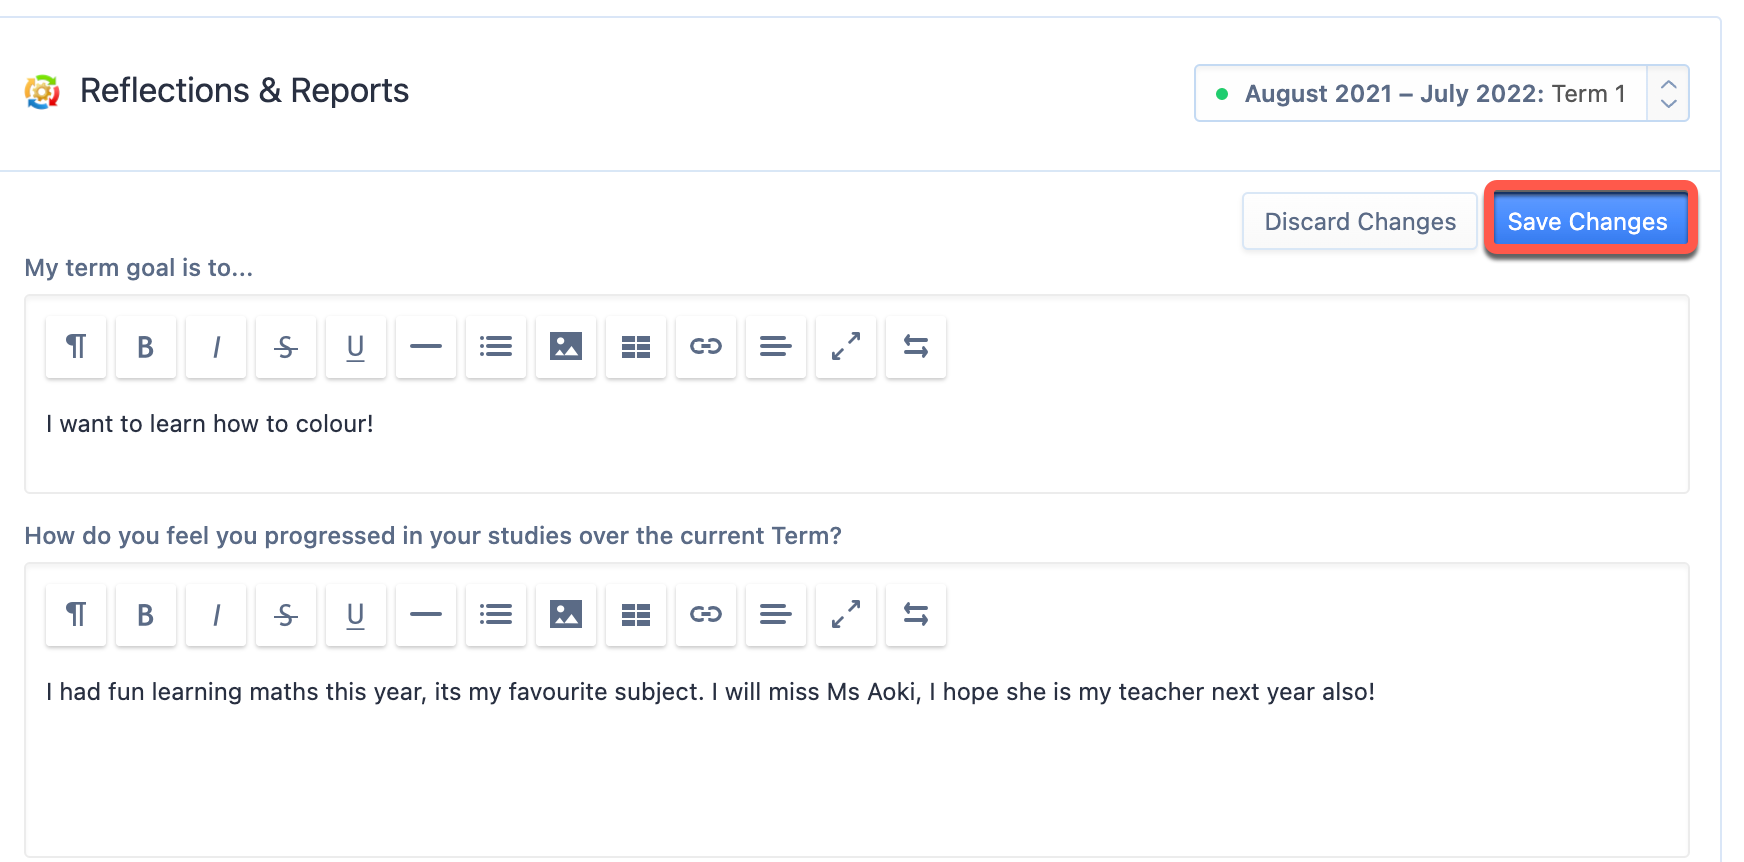Screen dimensions: 1744x862
Task: Insert horizontal line in the progress editor
Action: 426,615
